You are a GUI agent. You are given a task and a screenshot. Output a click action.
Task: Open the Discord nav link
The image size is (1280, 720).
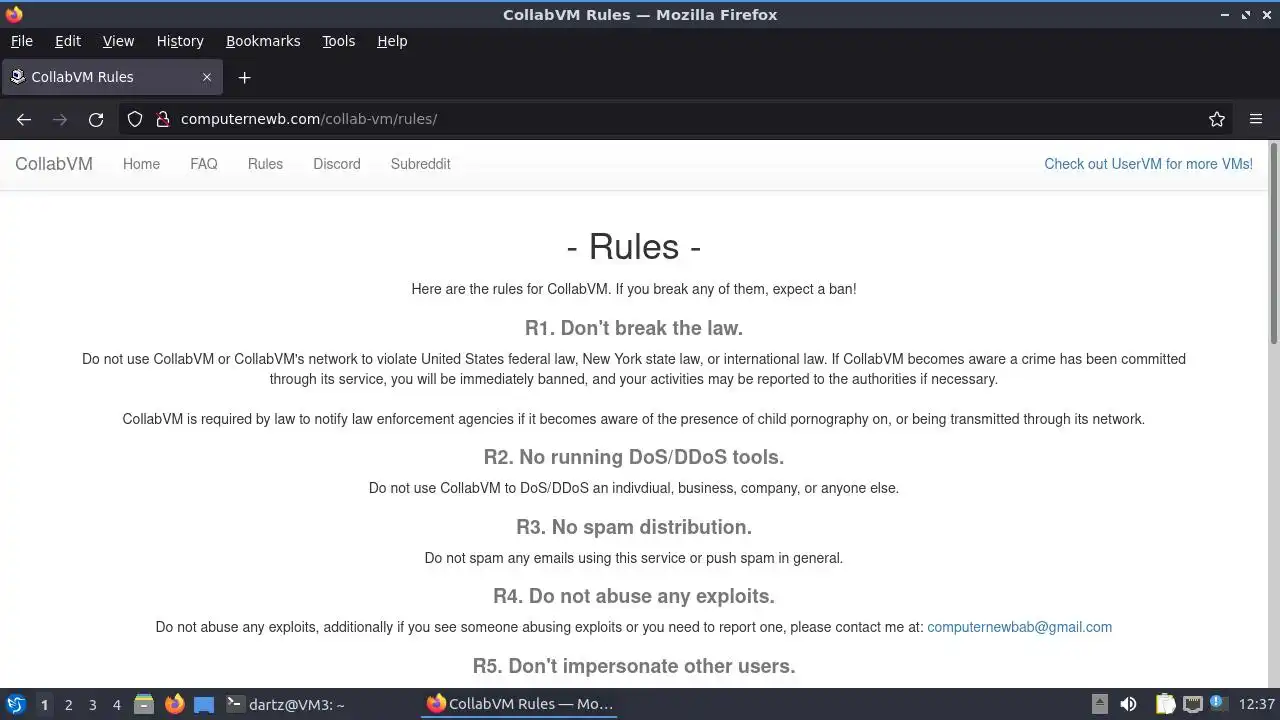[337, 164]
